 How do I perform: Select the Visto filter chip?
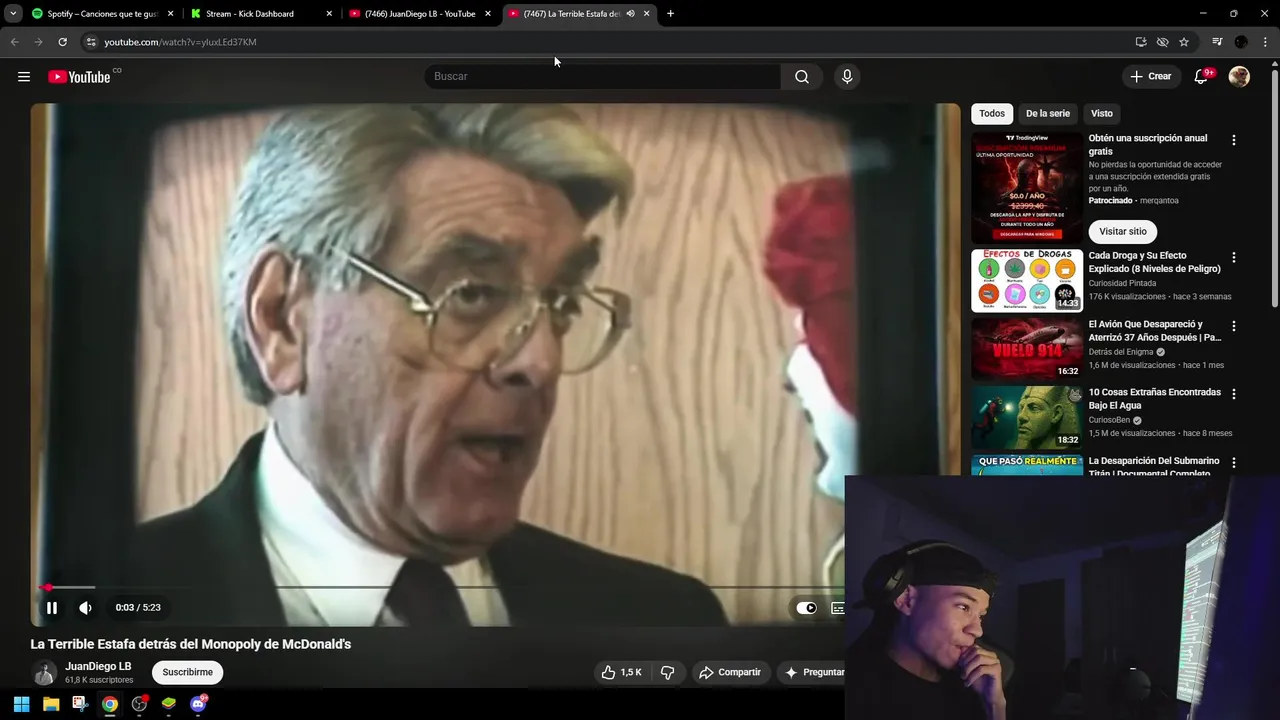1102,113
